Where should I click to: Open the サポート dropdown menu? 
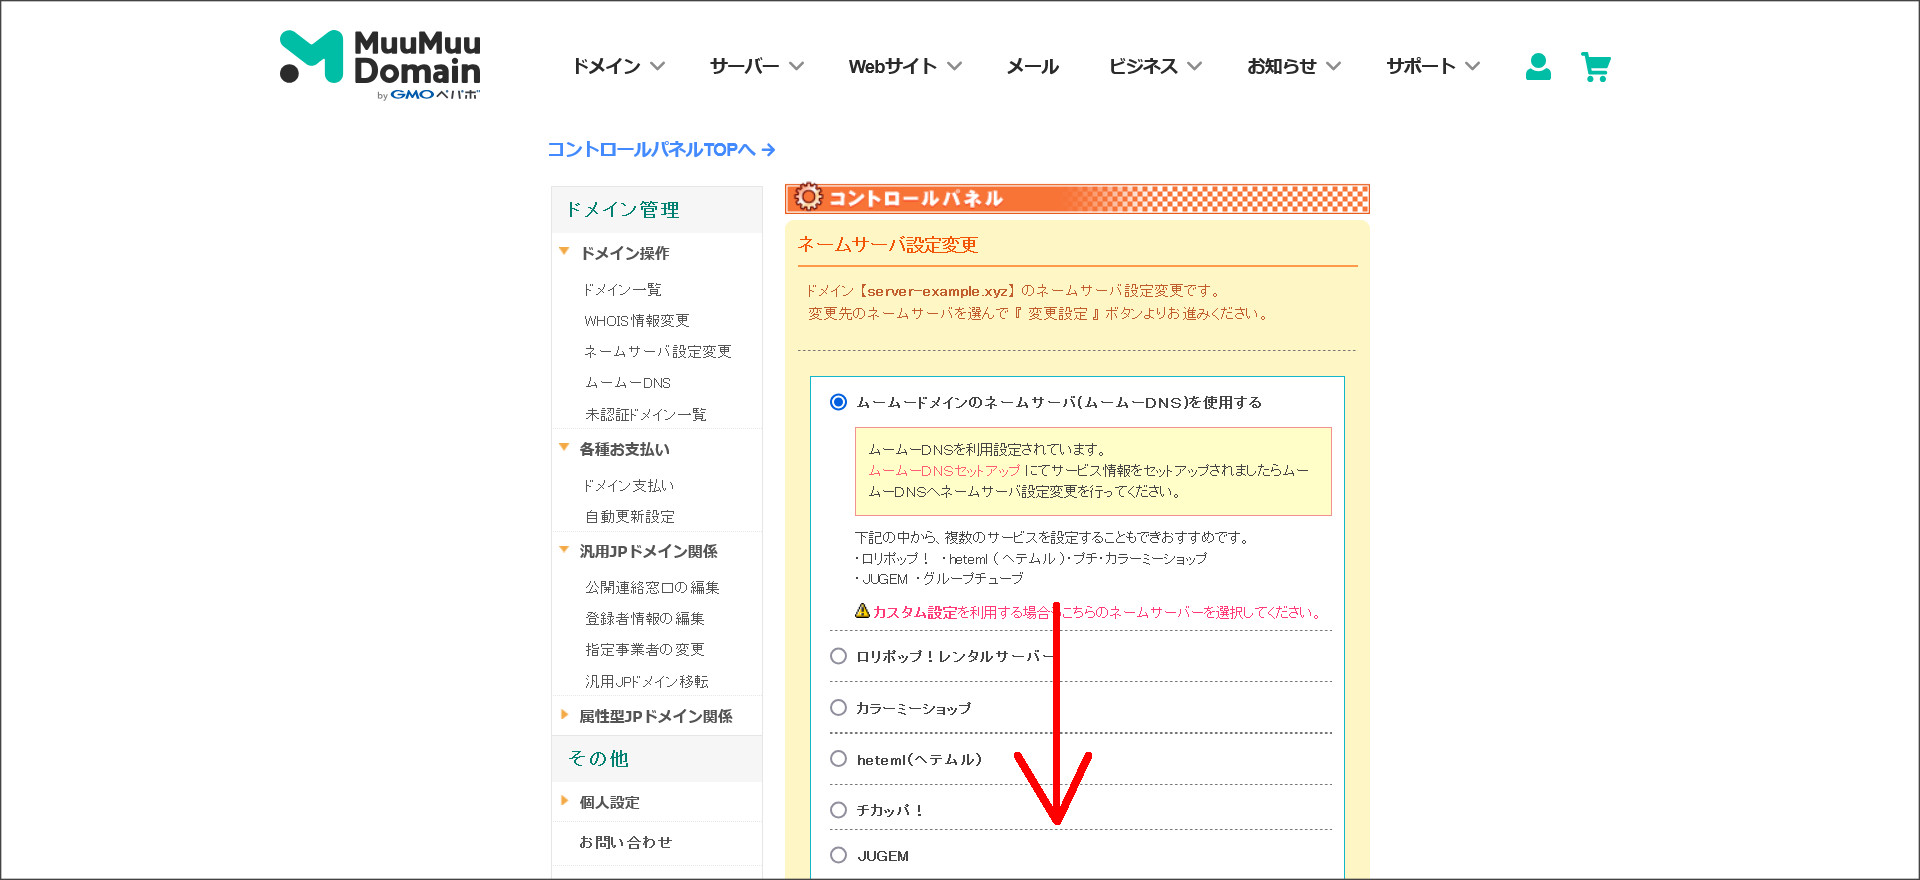point(1433,66)
